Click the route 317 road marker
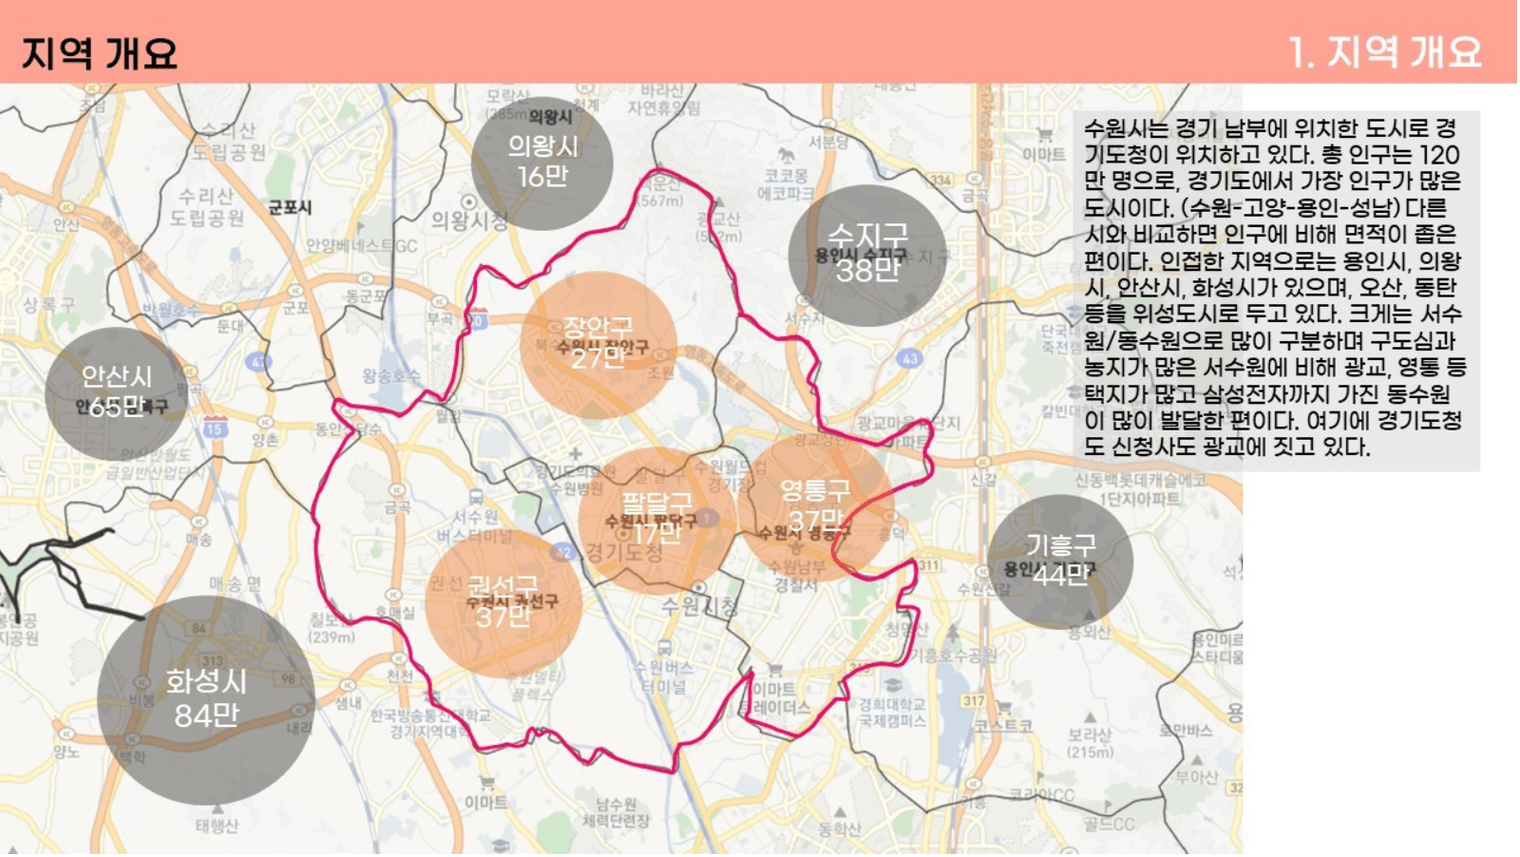This screenshot has width=1520, height=857. click(x=973, y=701)
